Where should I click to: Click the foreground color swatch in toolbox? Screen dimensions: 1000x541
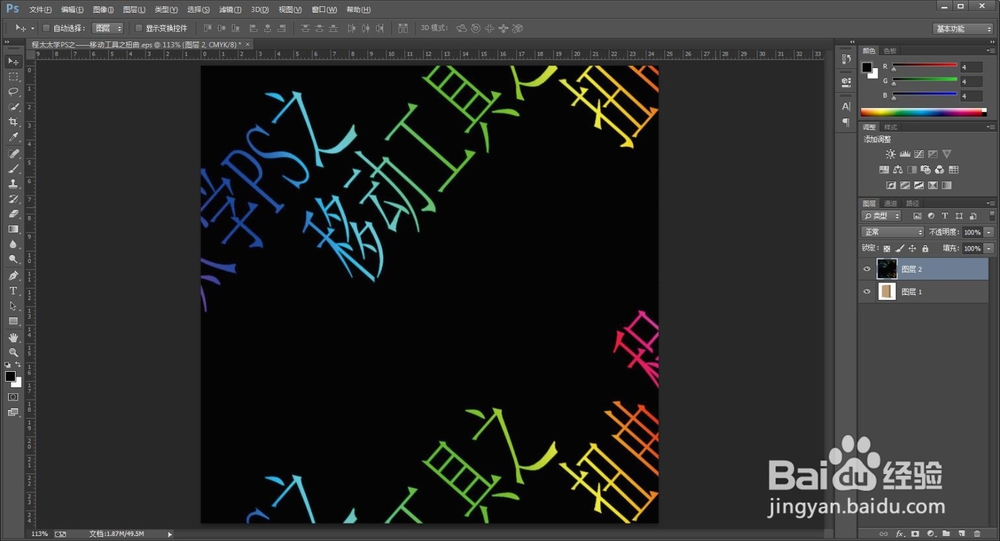tap(10, 376)
